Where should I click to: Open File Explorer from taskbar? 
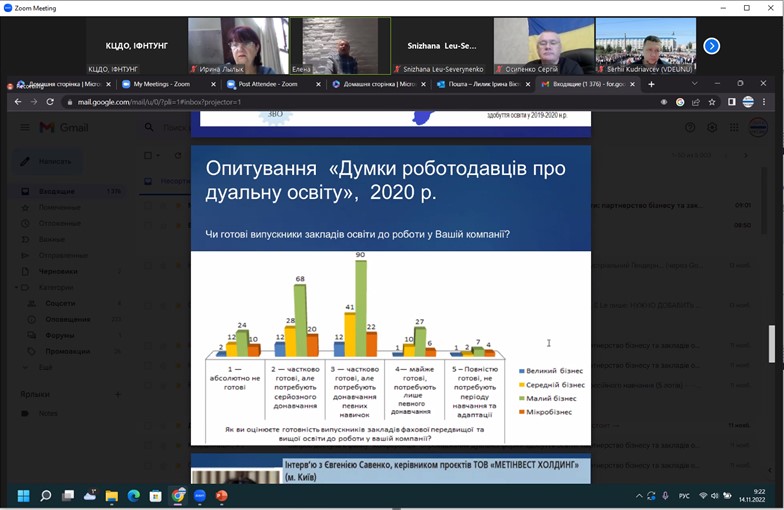[x=112, y=496]
